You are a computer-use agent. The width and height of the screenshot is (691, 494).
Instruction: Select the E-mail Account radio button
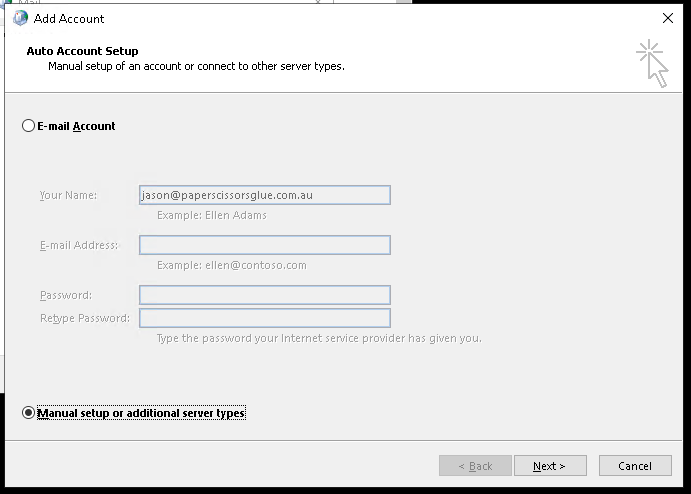coord(28,126)
